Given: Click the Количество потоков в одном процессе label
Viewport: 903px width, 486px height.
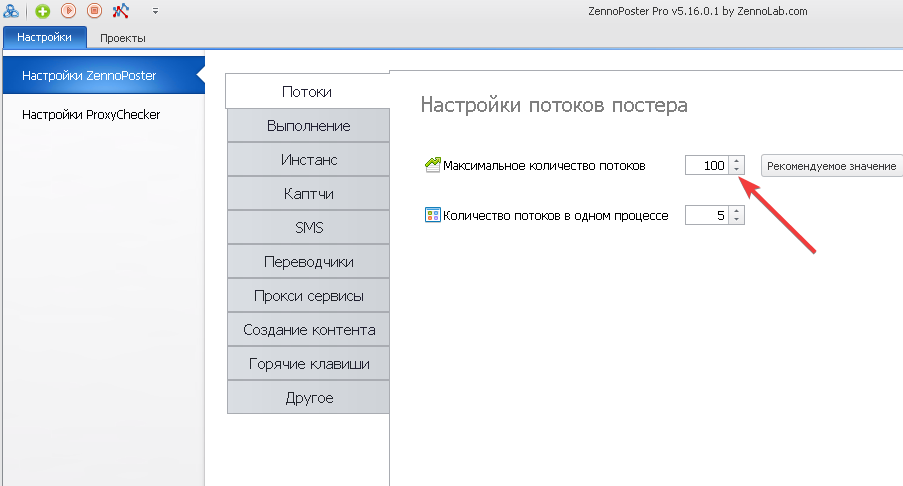Looking at the screenshot, I should coord(556,216).
